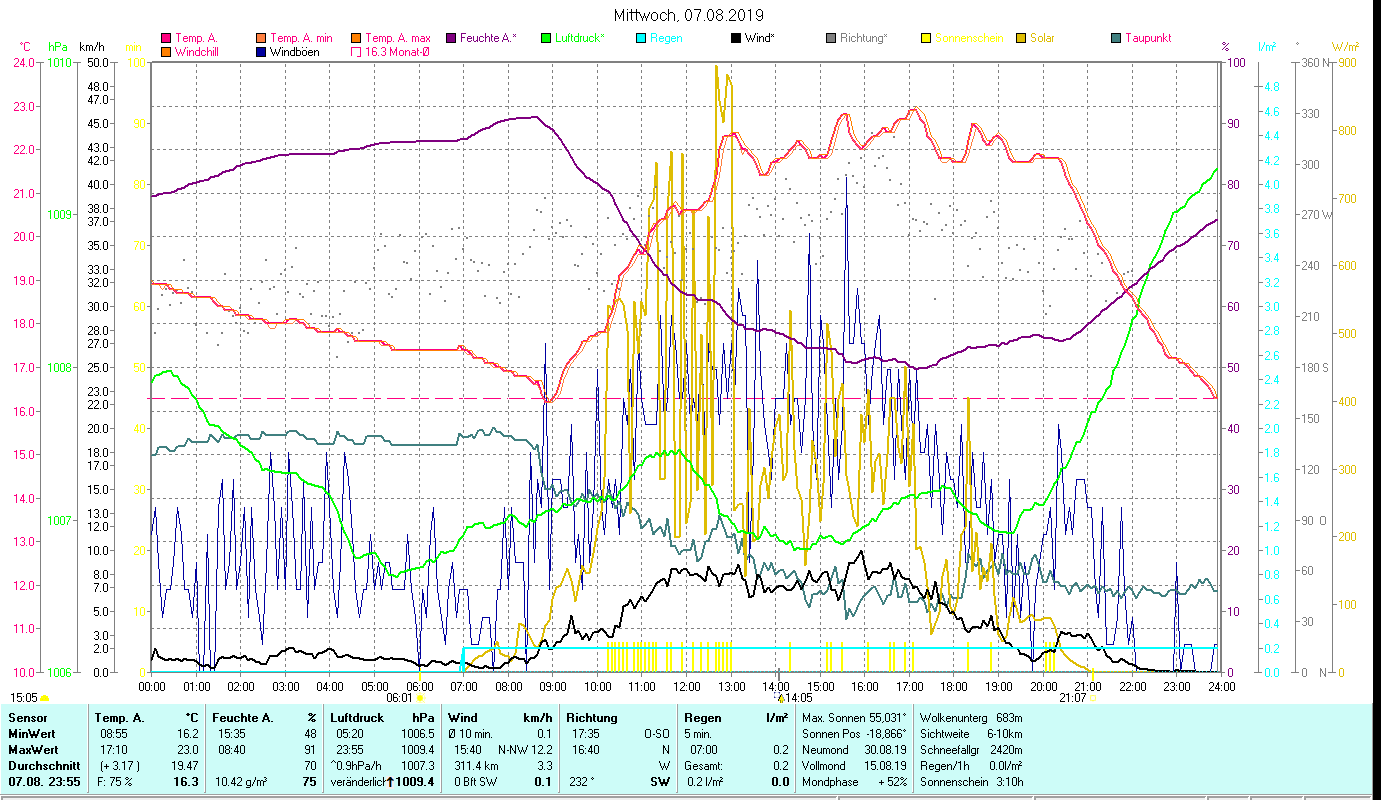Screen dimensions: 1381x800
Task: Select the Luftdruck* green legend square
Action: coord(546,38)
